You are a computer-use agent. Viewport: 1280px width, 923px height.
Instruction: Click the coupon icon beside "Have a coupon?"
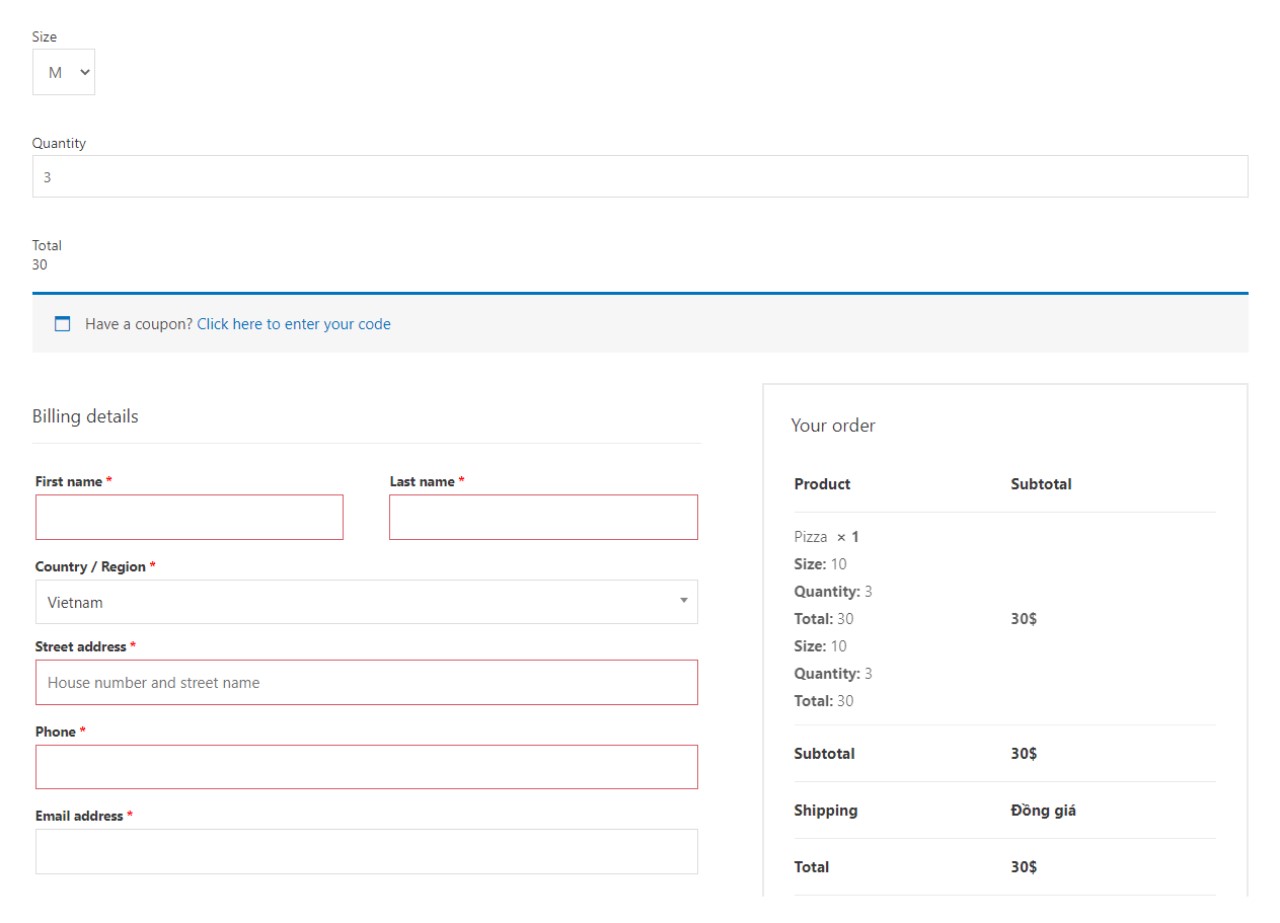[x=62, y=323]
